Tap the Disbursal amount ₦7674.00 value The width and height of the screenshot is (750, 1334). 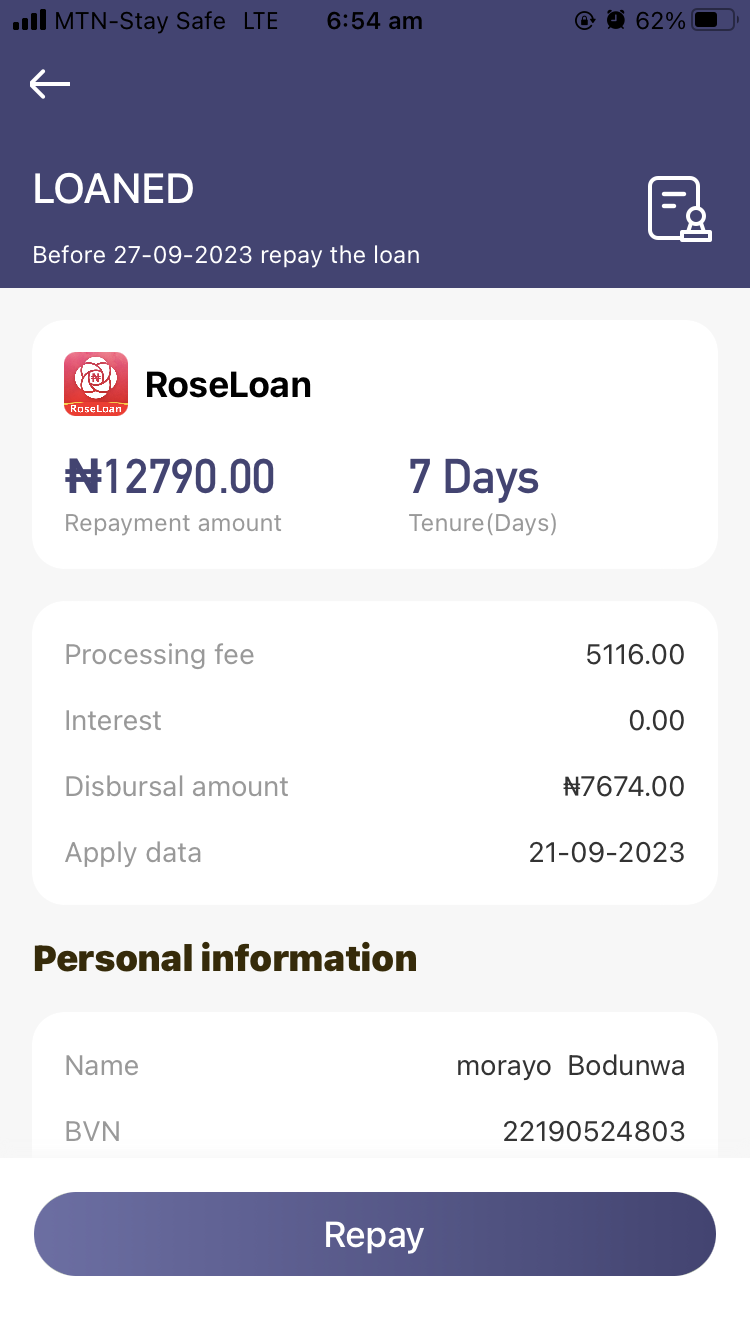coord(623,787)
